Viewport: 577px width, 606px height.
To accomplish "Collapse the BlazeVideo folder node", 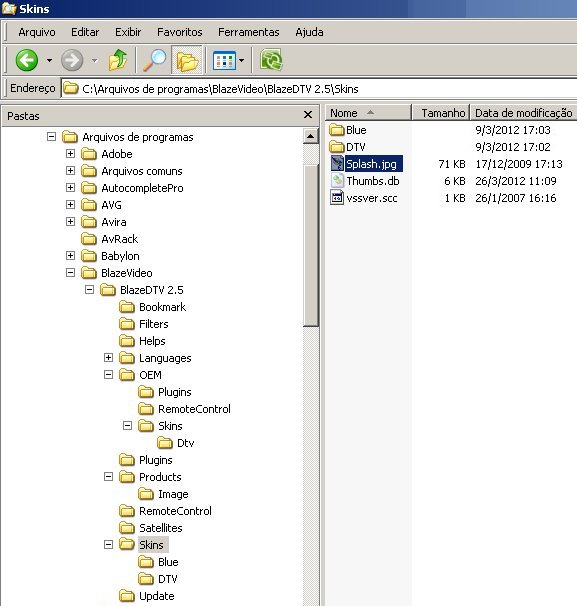I will coord(70,273).
